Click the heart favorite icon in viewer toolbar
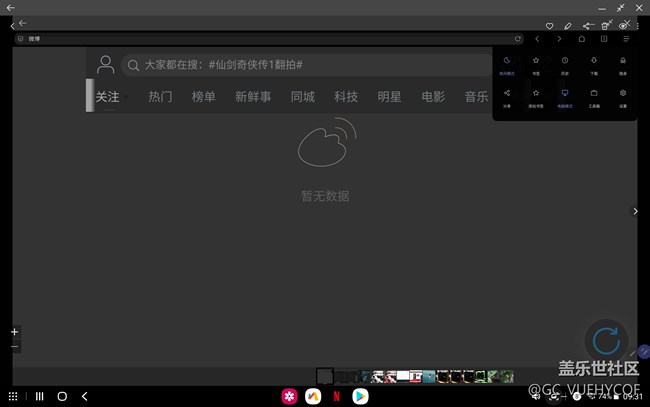 point(550,26)
